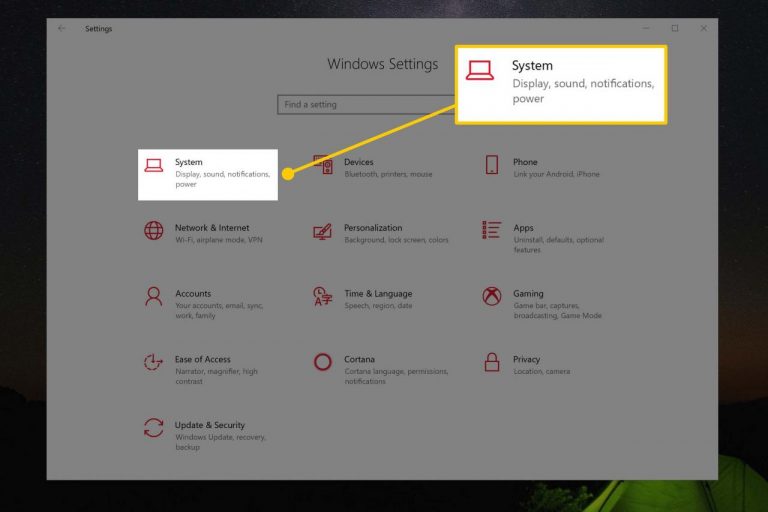Minimize the Settings window
This screenshot has width=768, height=512.
point(646,28)
